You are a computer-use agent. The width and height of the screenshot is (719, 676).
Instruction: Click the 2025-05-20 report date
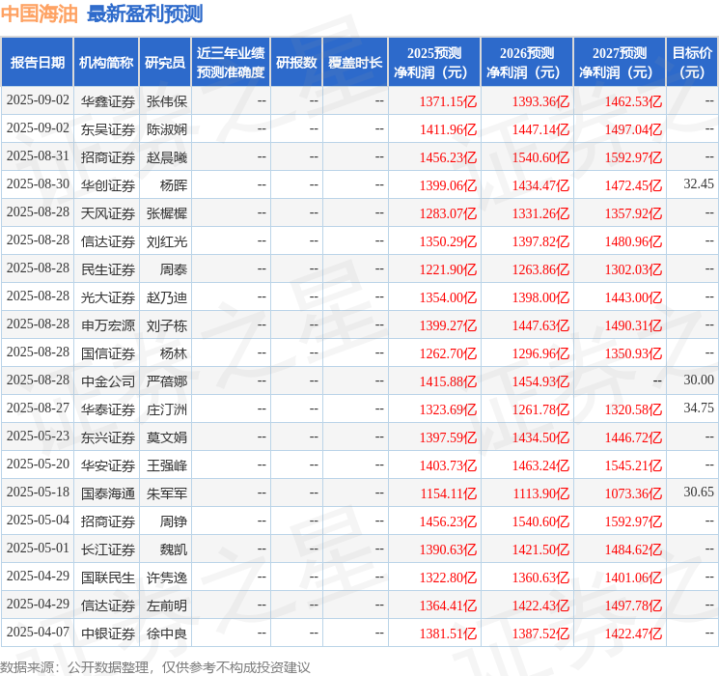pos(38,464)
